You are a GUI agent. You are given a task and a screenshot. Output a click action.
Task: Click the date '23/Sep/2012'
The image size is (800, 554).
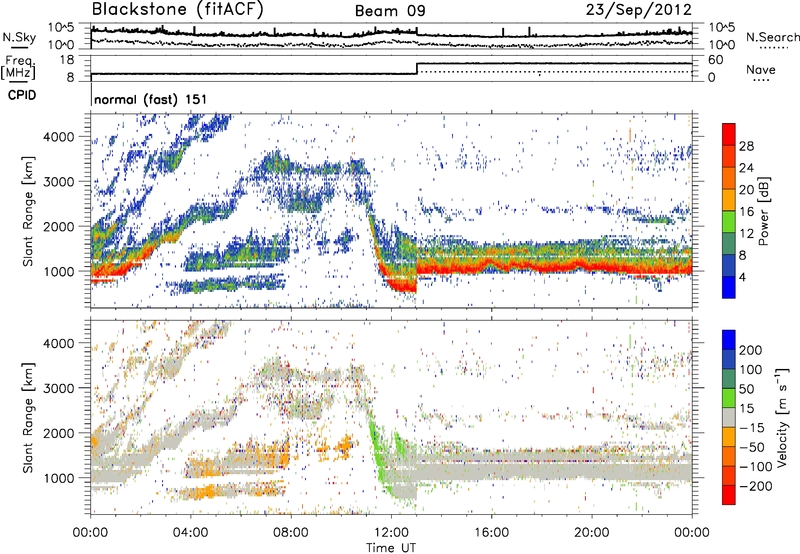(638, 10)
